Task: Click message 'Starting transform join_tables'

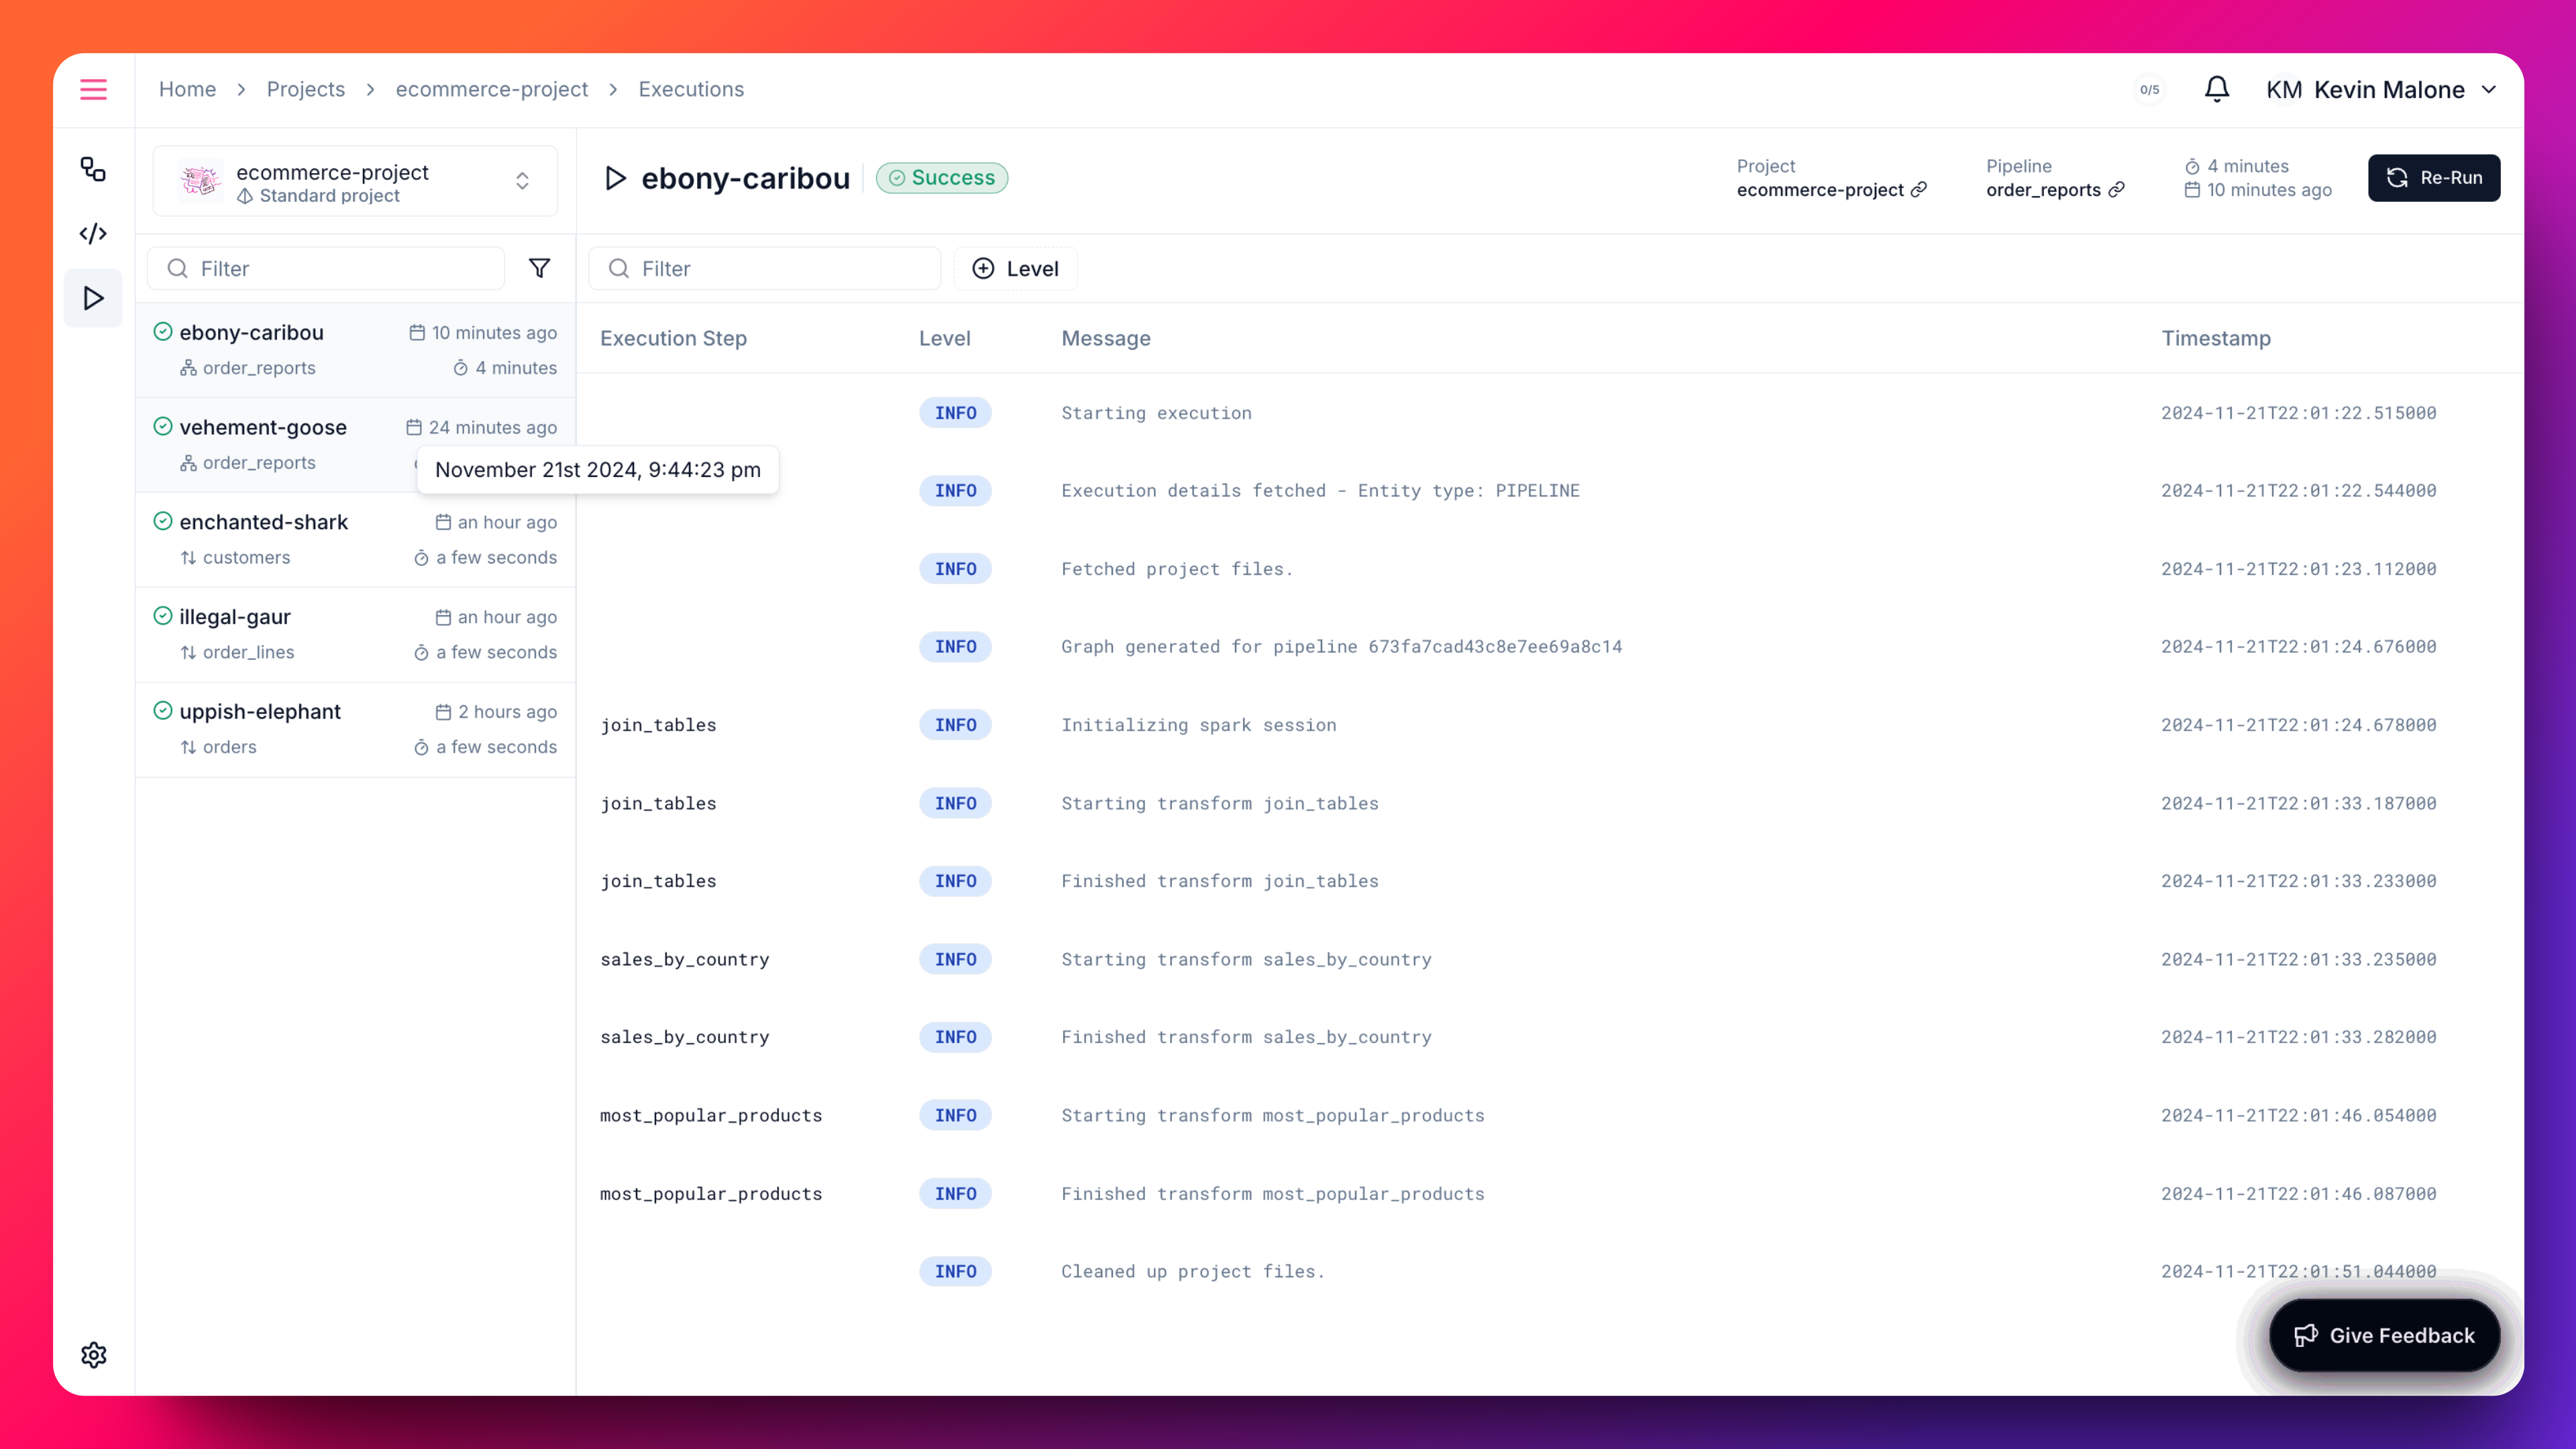Action: pos(1219,803)
